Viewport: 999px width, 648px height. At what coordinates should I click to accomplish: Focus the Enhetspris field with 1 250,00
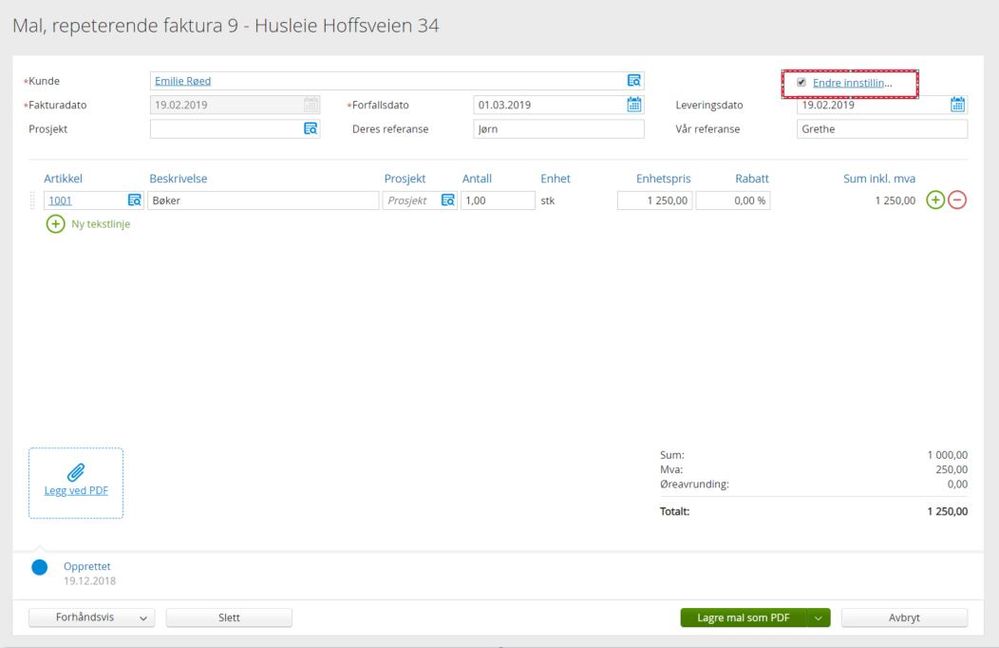tap(654, 200)
